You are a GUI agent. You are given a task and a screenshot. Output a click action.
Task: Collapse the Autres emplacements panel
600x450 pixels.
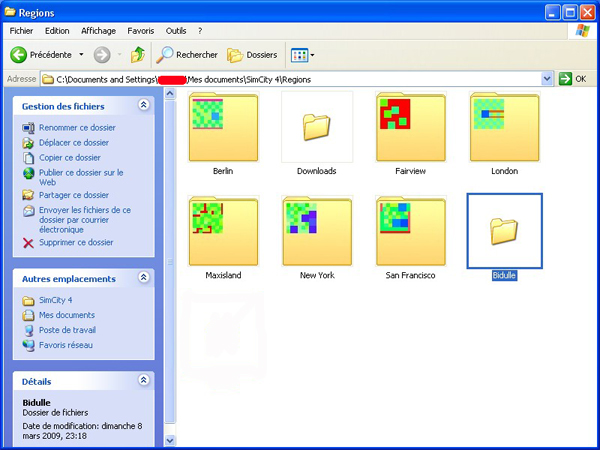pyautogui.click(x=143, y=277)
